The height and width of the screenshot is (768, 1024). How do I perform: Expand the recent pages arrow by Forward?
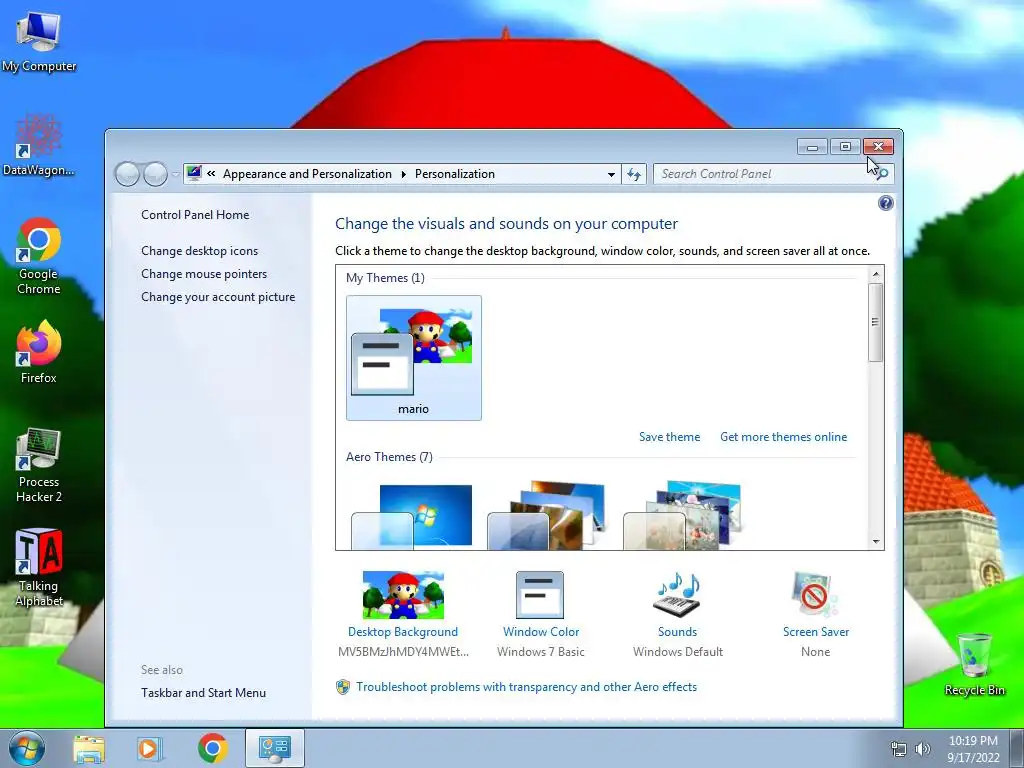pos(175,174)
